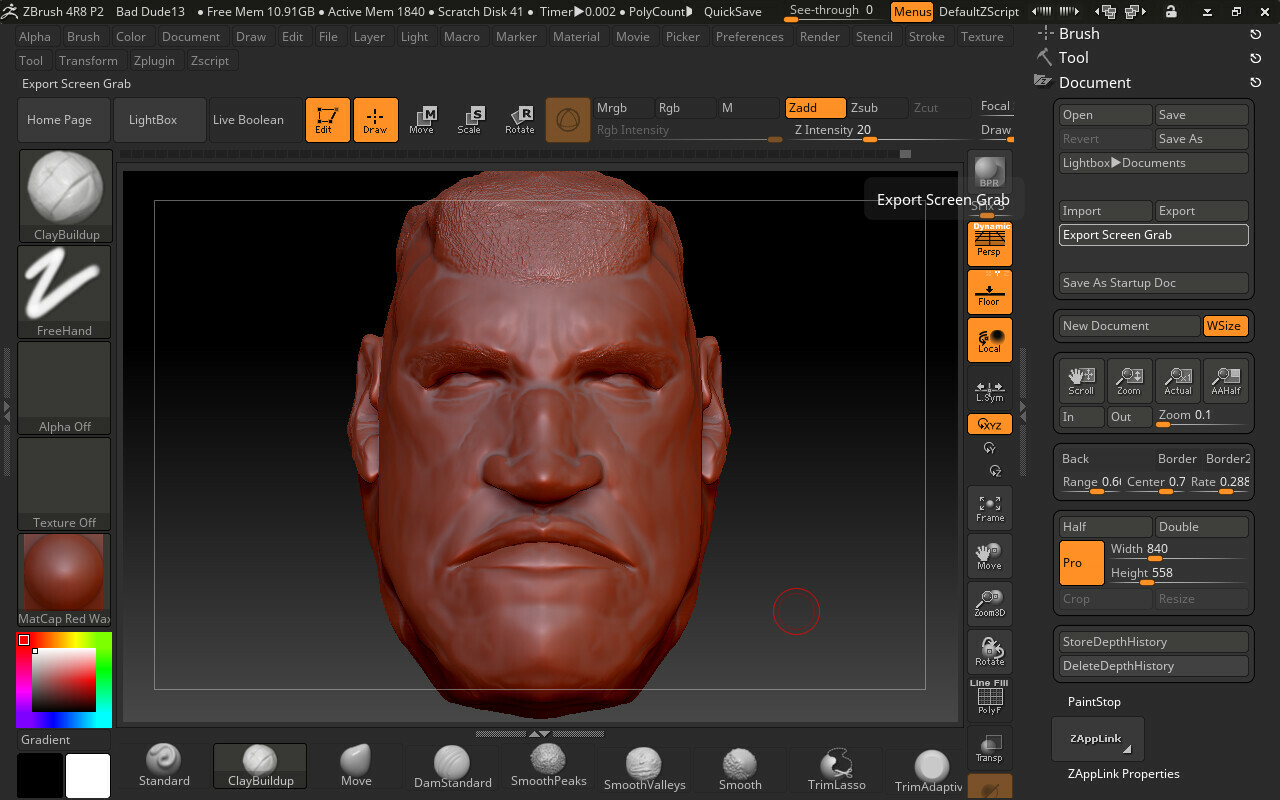The image size is (1280, 800).
Task: Click the Export Screen Grab button
Action: [x=1152, y=234]
